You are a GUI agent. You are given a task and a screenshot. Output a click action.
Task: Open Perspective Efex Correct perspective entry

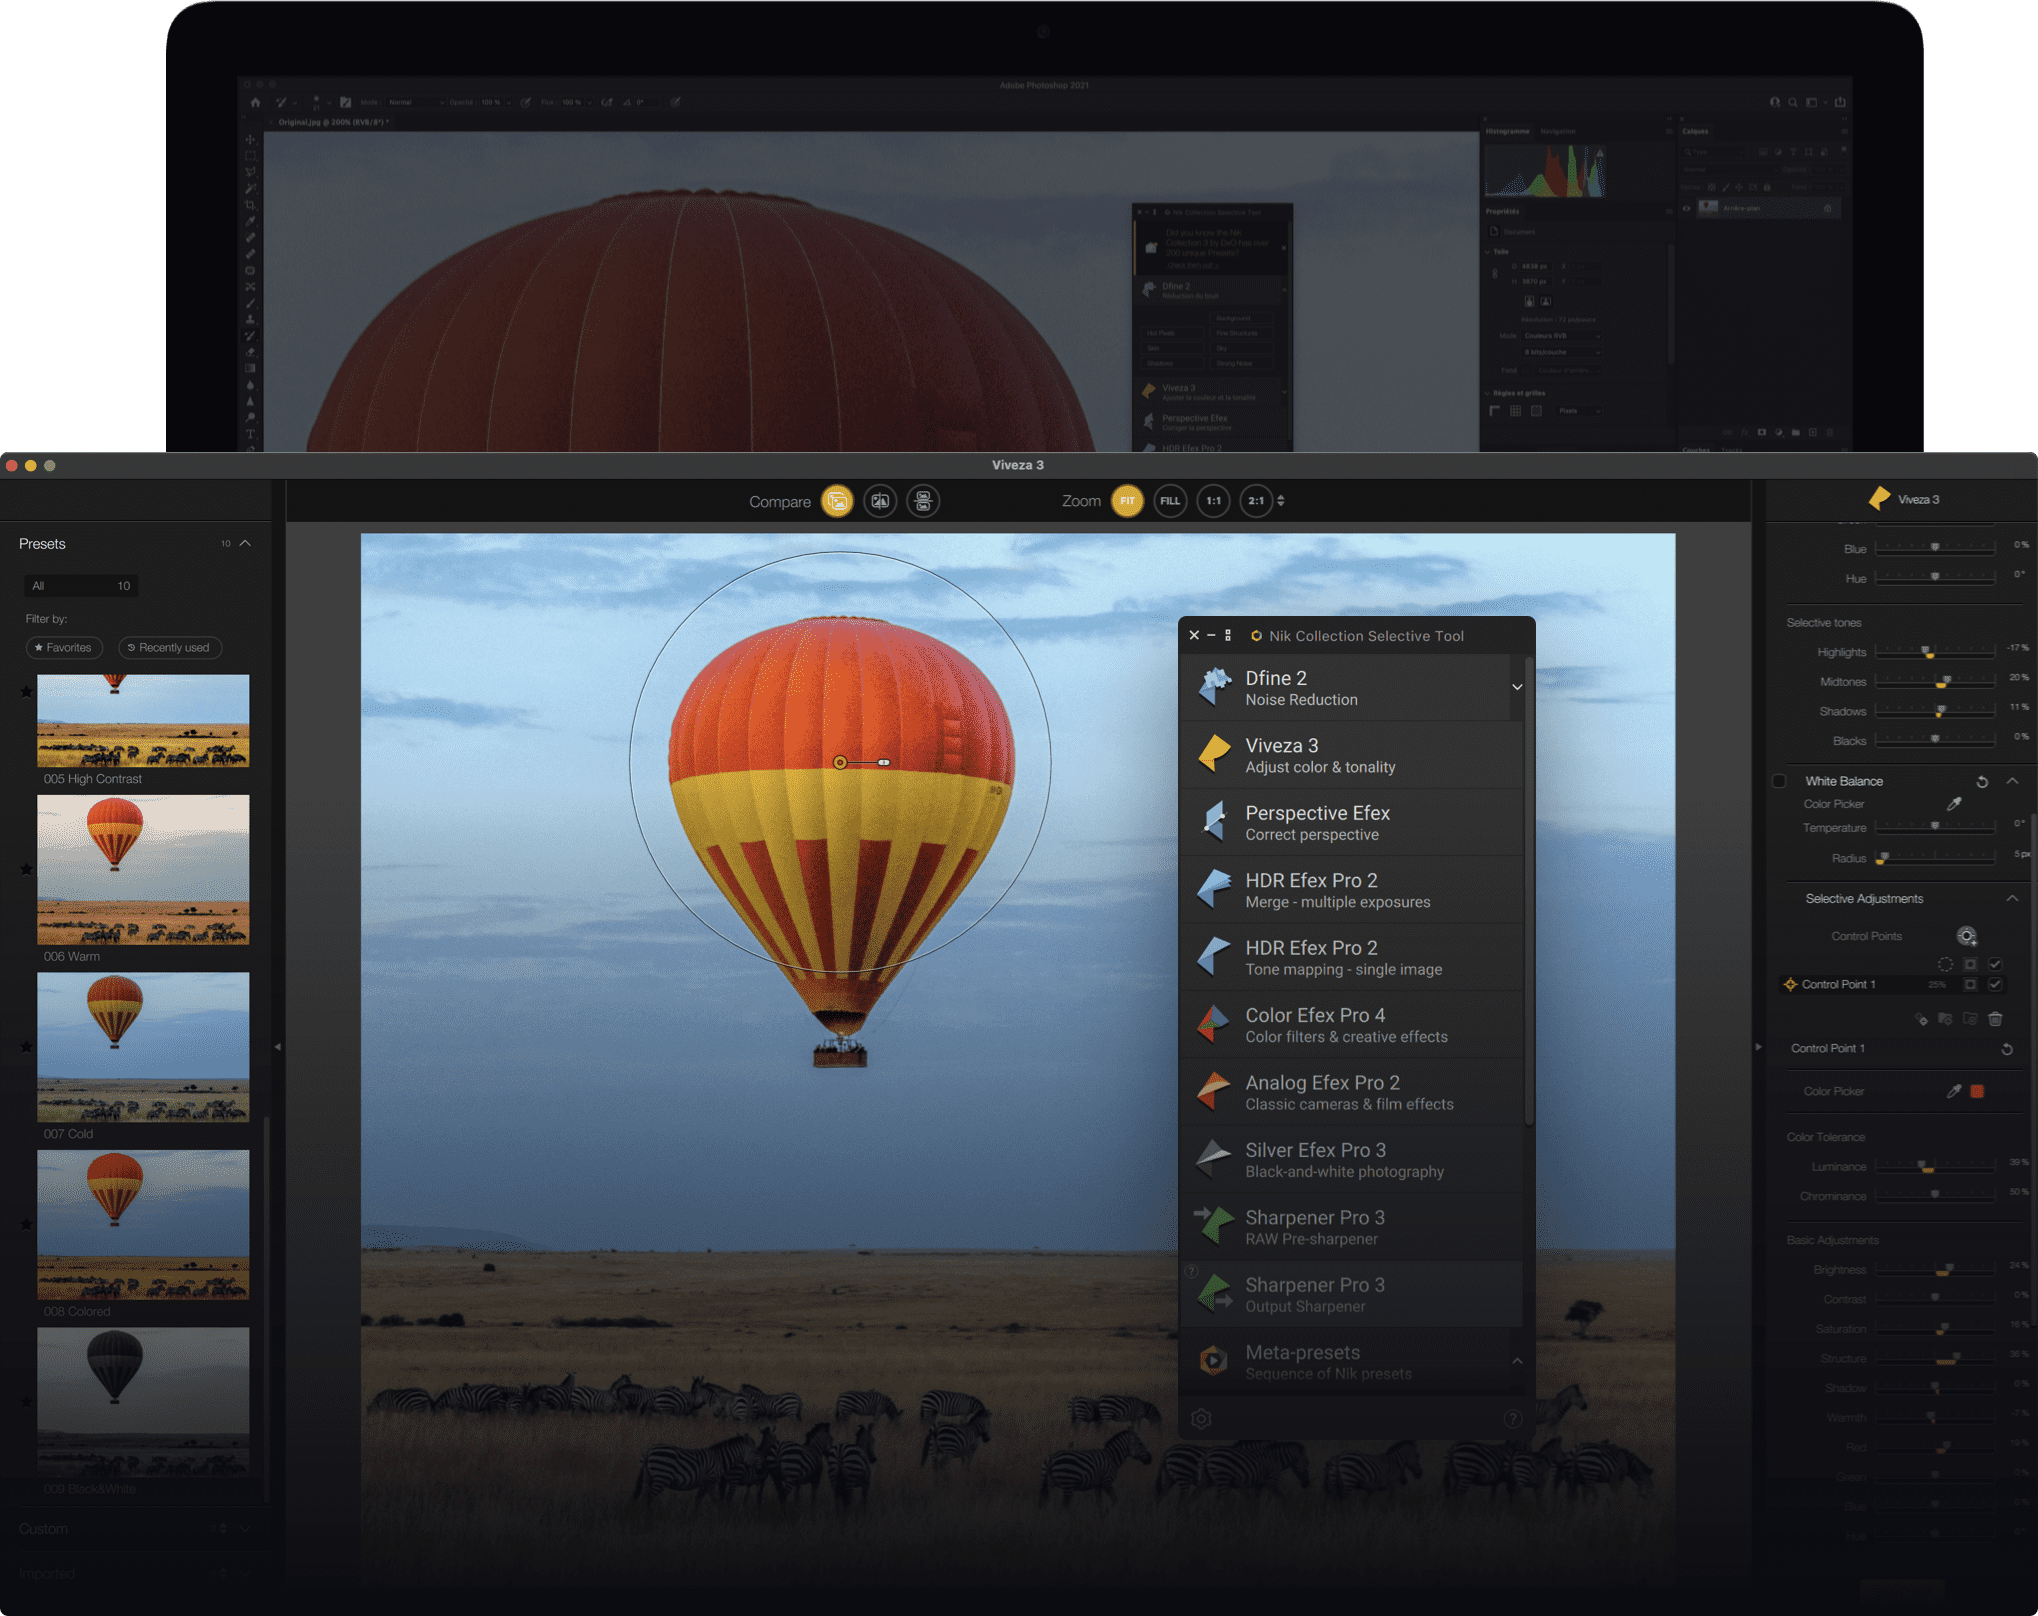1352,822
